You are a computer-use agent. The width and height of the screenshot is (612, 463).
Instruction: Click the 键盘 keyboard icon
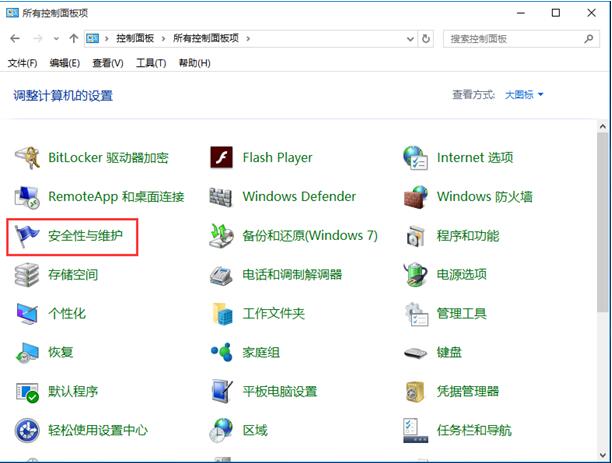pyautogui.click(x=415, y=353)
